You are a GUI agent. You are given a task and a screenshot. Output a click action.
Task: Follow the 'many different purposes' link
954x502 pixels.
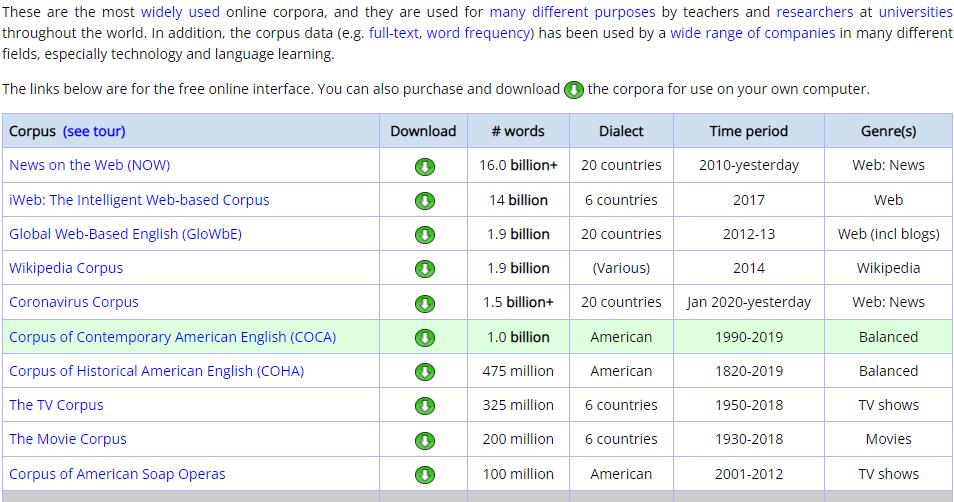tap(572, 12)
